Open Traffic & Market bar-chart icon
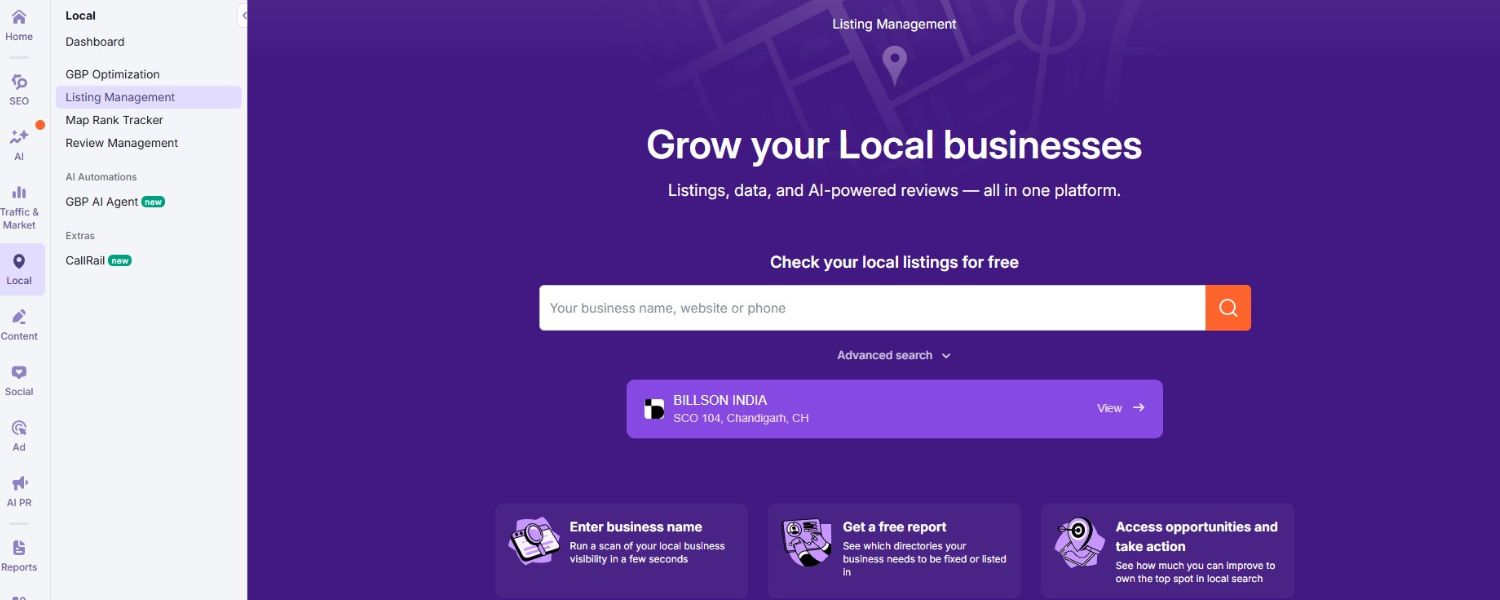The height and width of the screenshot is (600, 1500). pos(19,192)
